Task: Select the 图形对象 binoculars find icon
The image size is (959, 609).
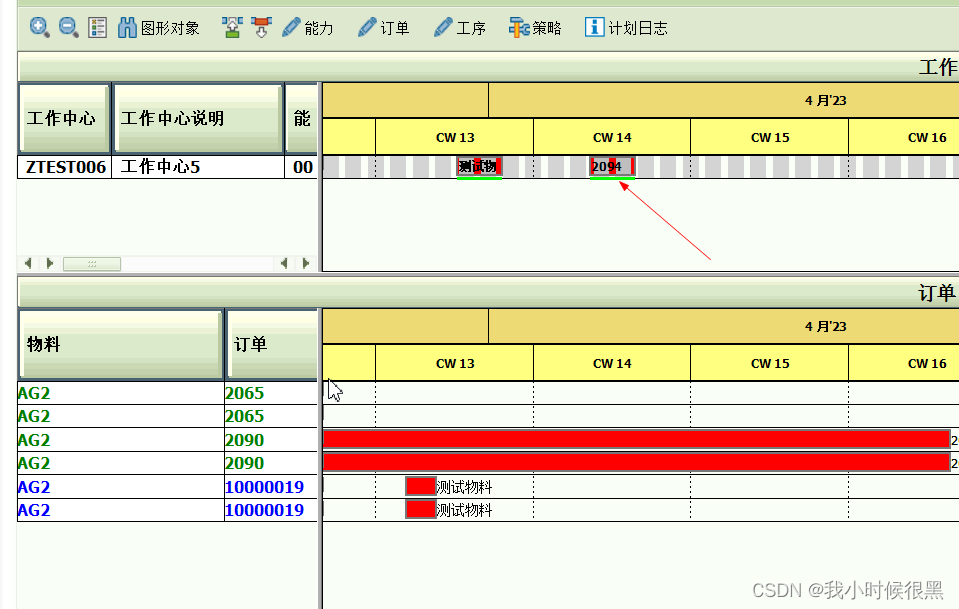Action: point(130,28)
